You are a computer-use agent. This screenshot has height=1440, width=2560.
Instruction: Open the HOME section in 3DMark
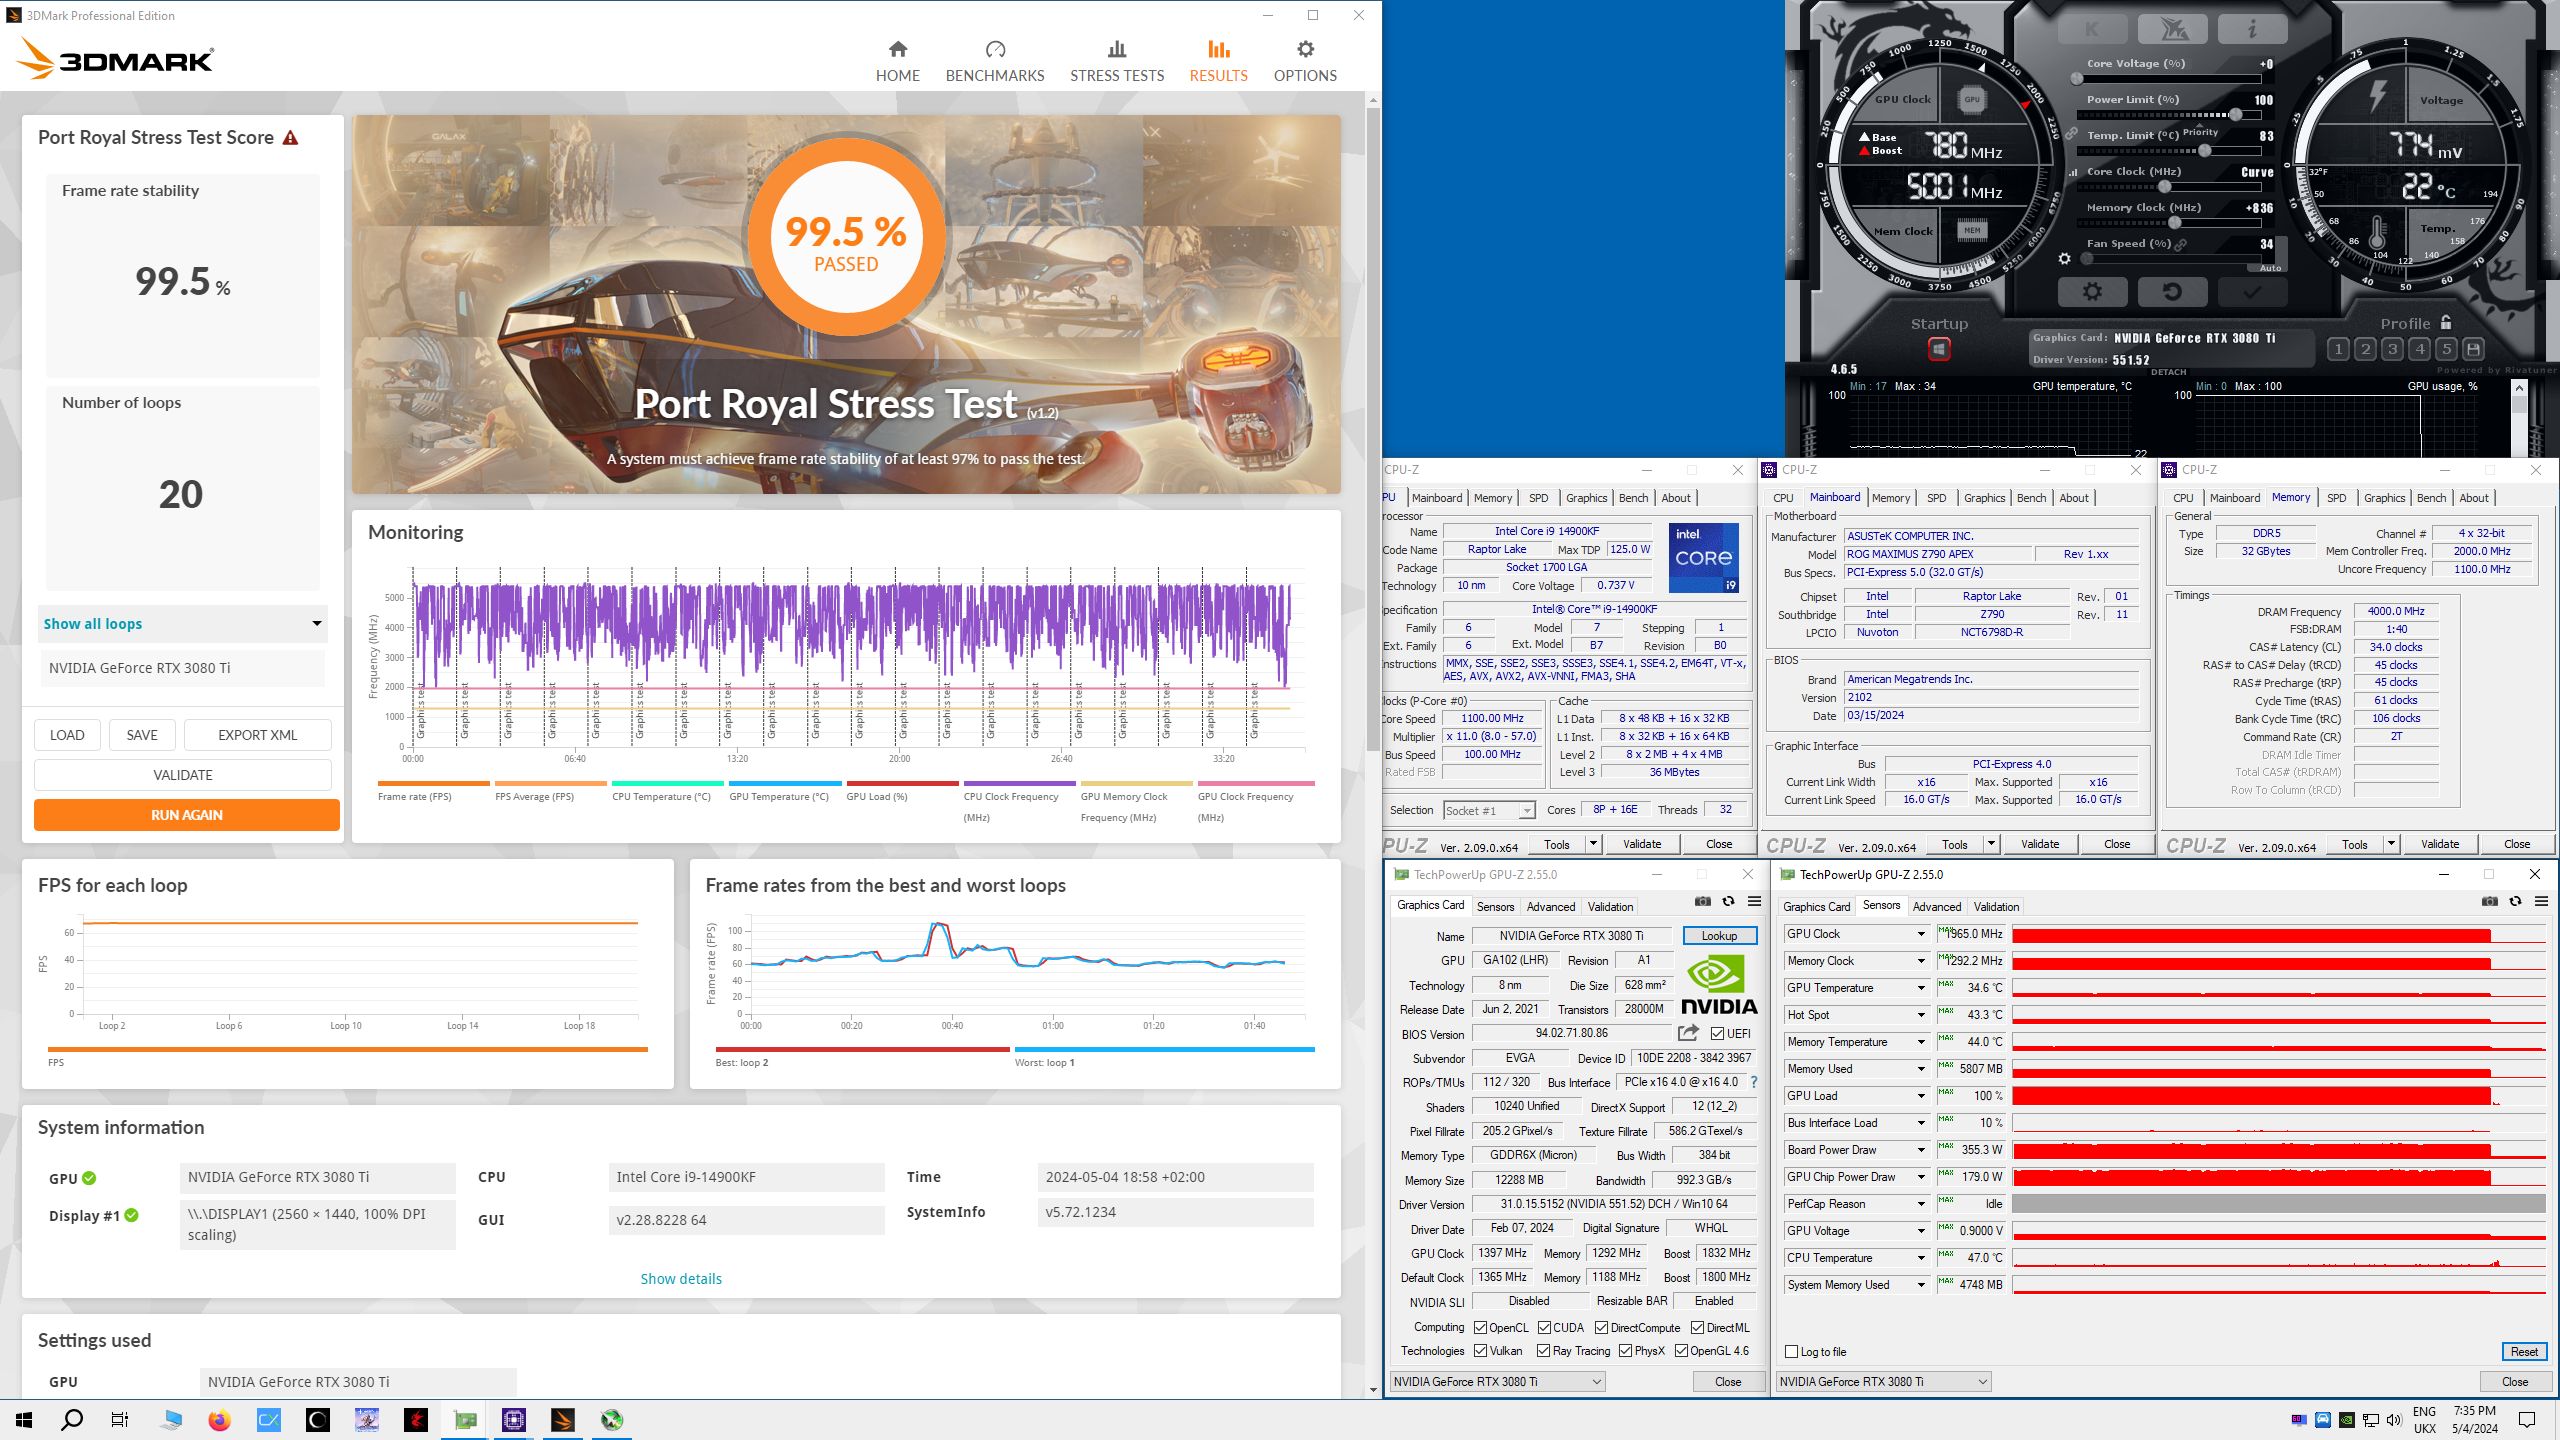tap(897, 61)
